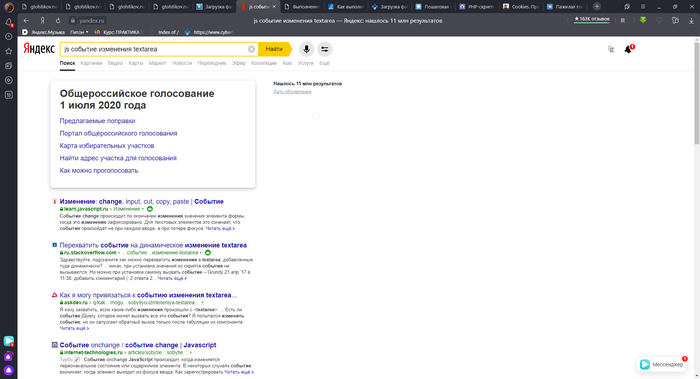700x379 pixels.
Task: Clear the search query with the X icon
Action: tap(251, 49)
